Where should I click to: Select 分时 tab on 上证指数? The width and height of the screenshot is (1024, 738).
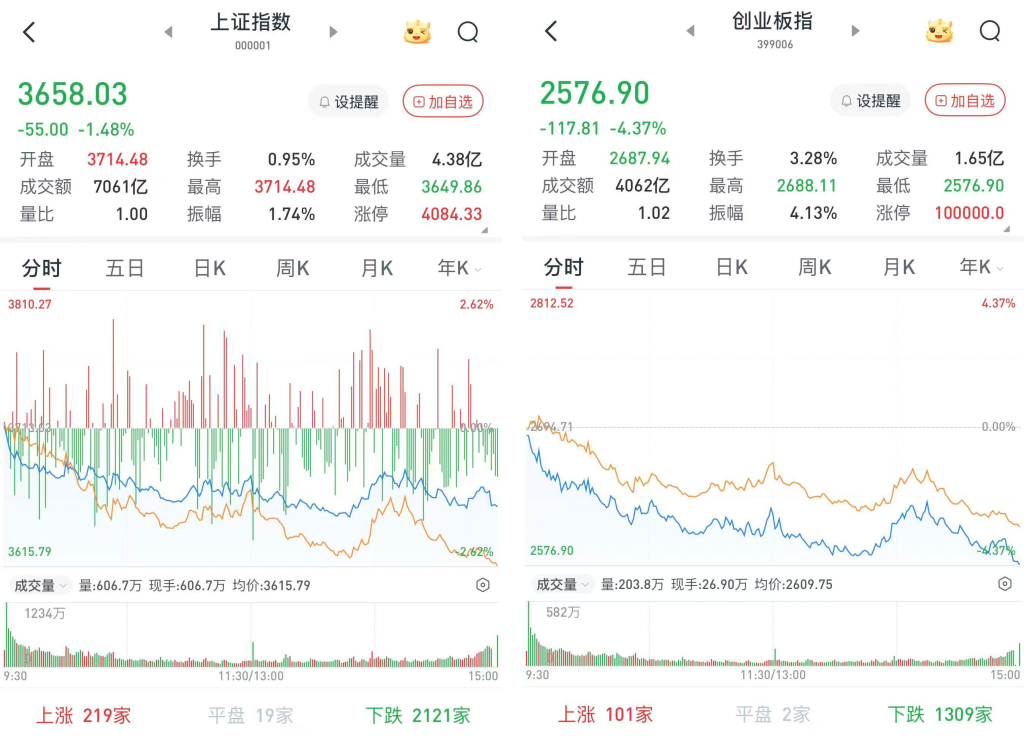pyautogui.click(x=41, y=268)
